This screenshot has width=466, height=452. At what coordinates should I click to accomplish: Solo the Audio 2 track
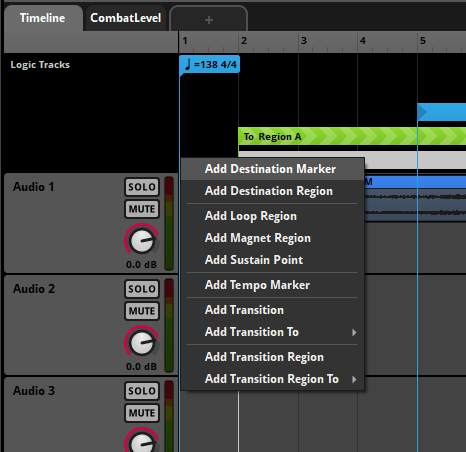click(x=142, y=289)
